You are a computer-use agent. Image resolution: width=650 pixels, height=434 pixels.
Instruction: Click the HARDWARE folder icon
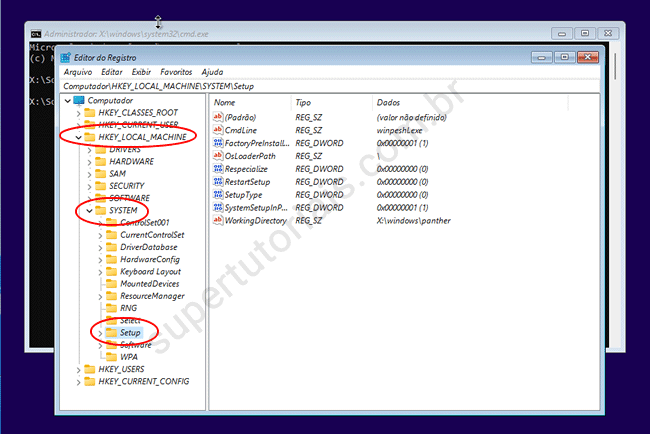100,161
